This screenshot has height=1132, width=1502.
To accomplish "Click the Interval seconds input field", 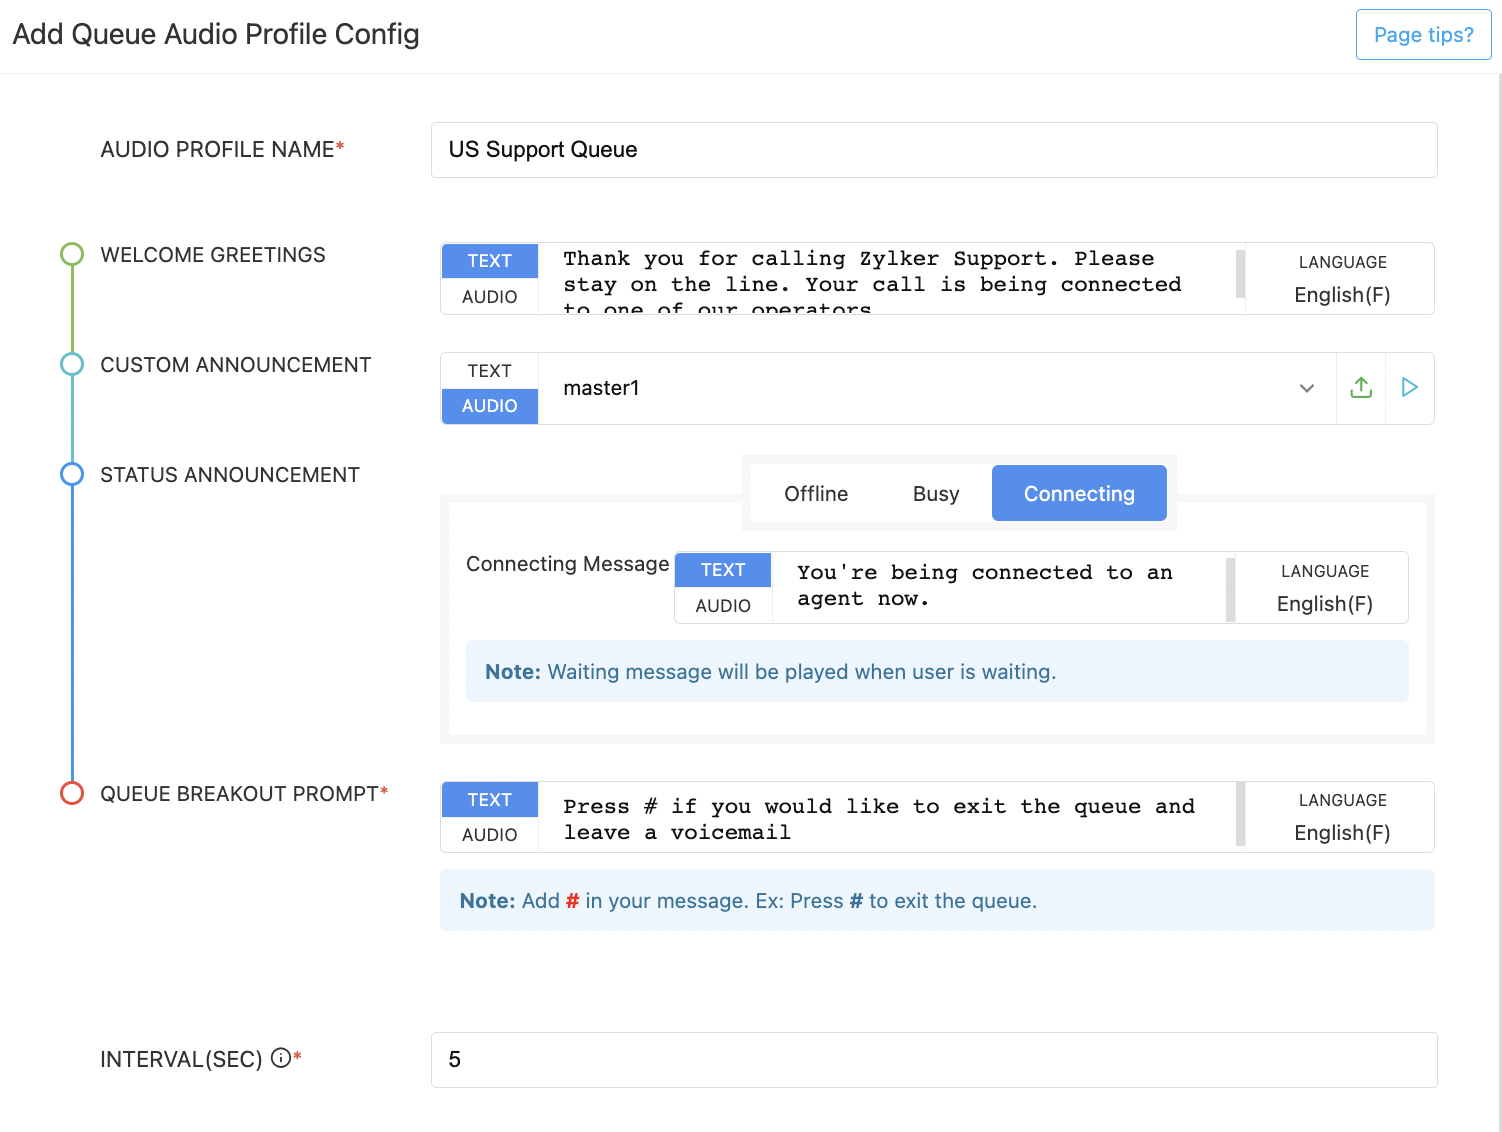I will pyautogui.click(x=934, y=1060).
